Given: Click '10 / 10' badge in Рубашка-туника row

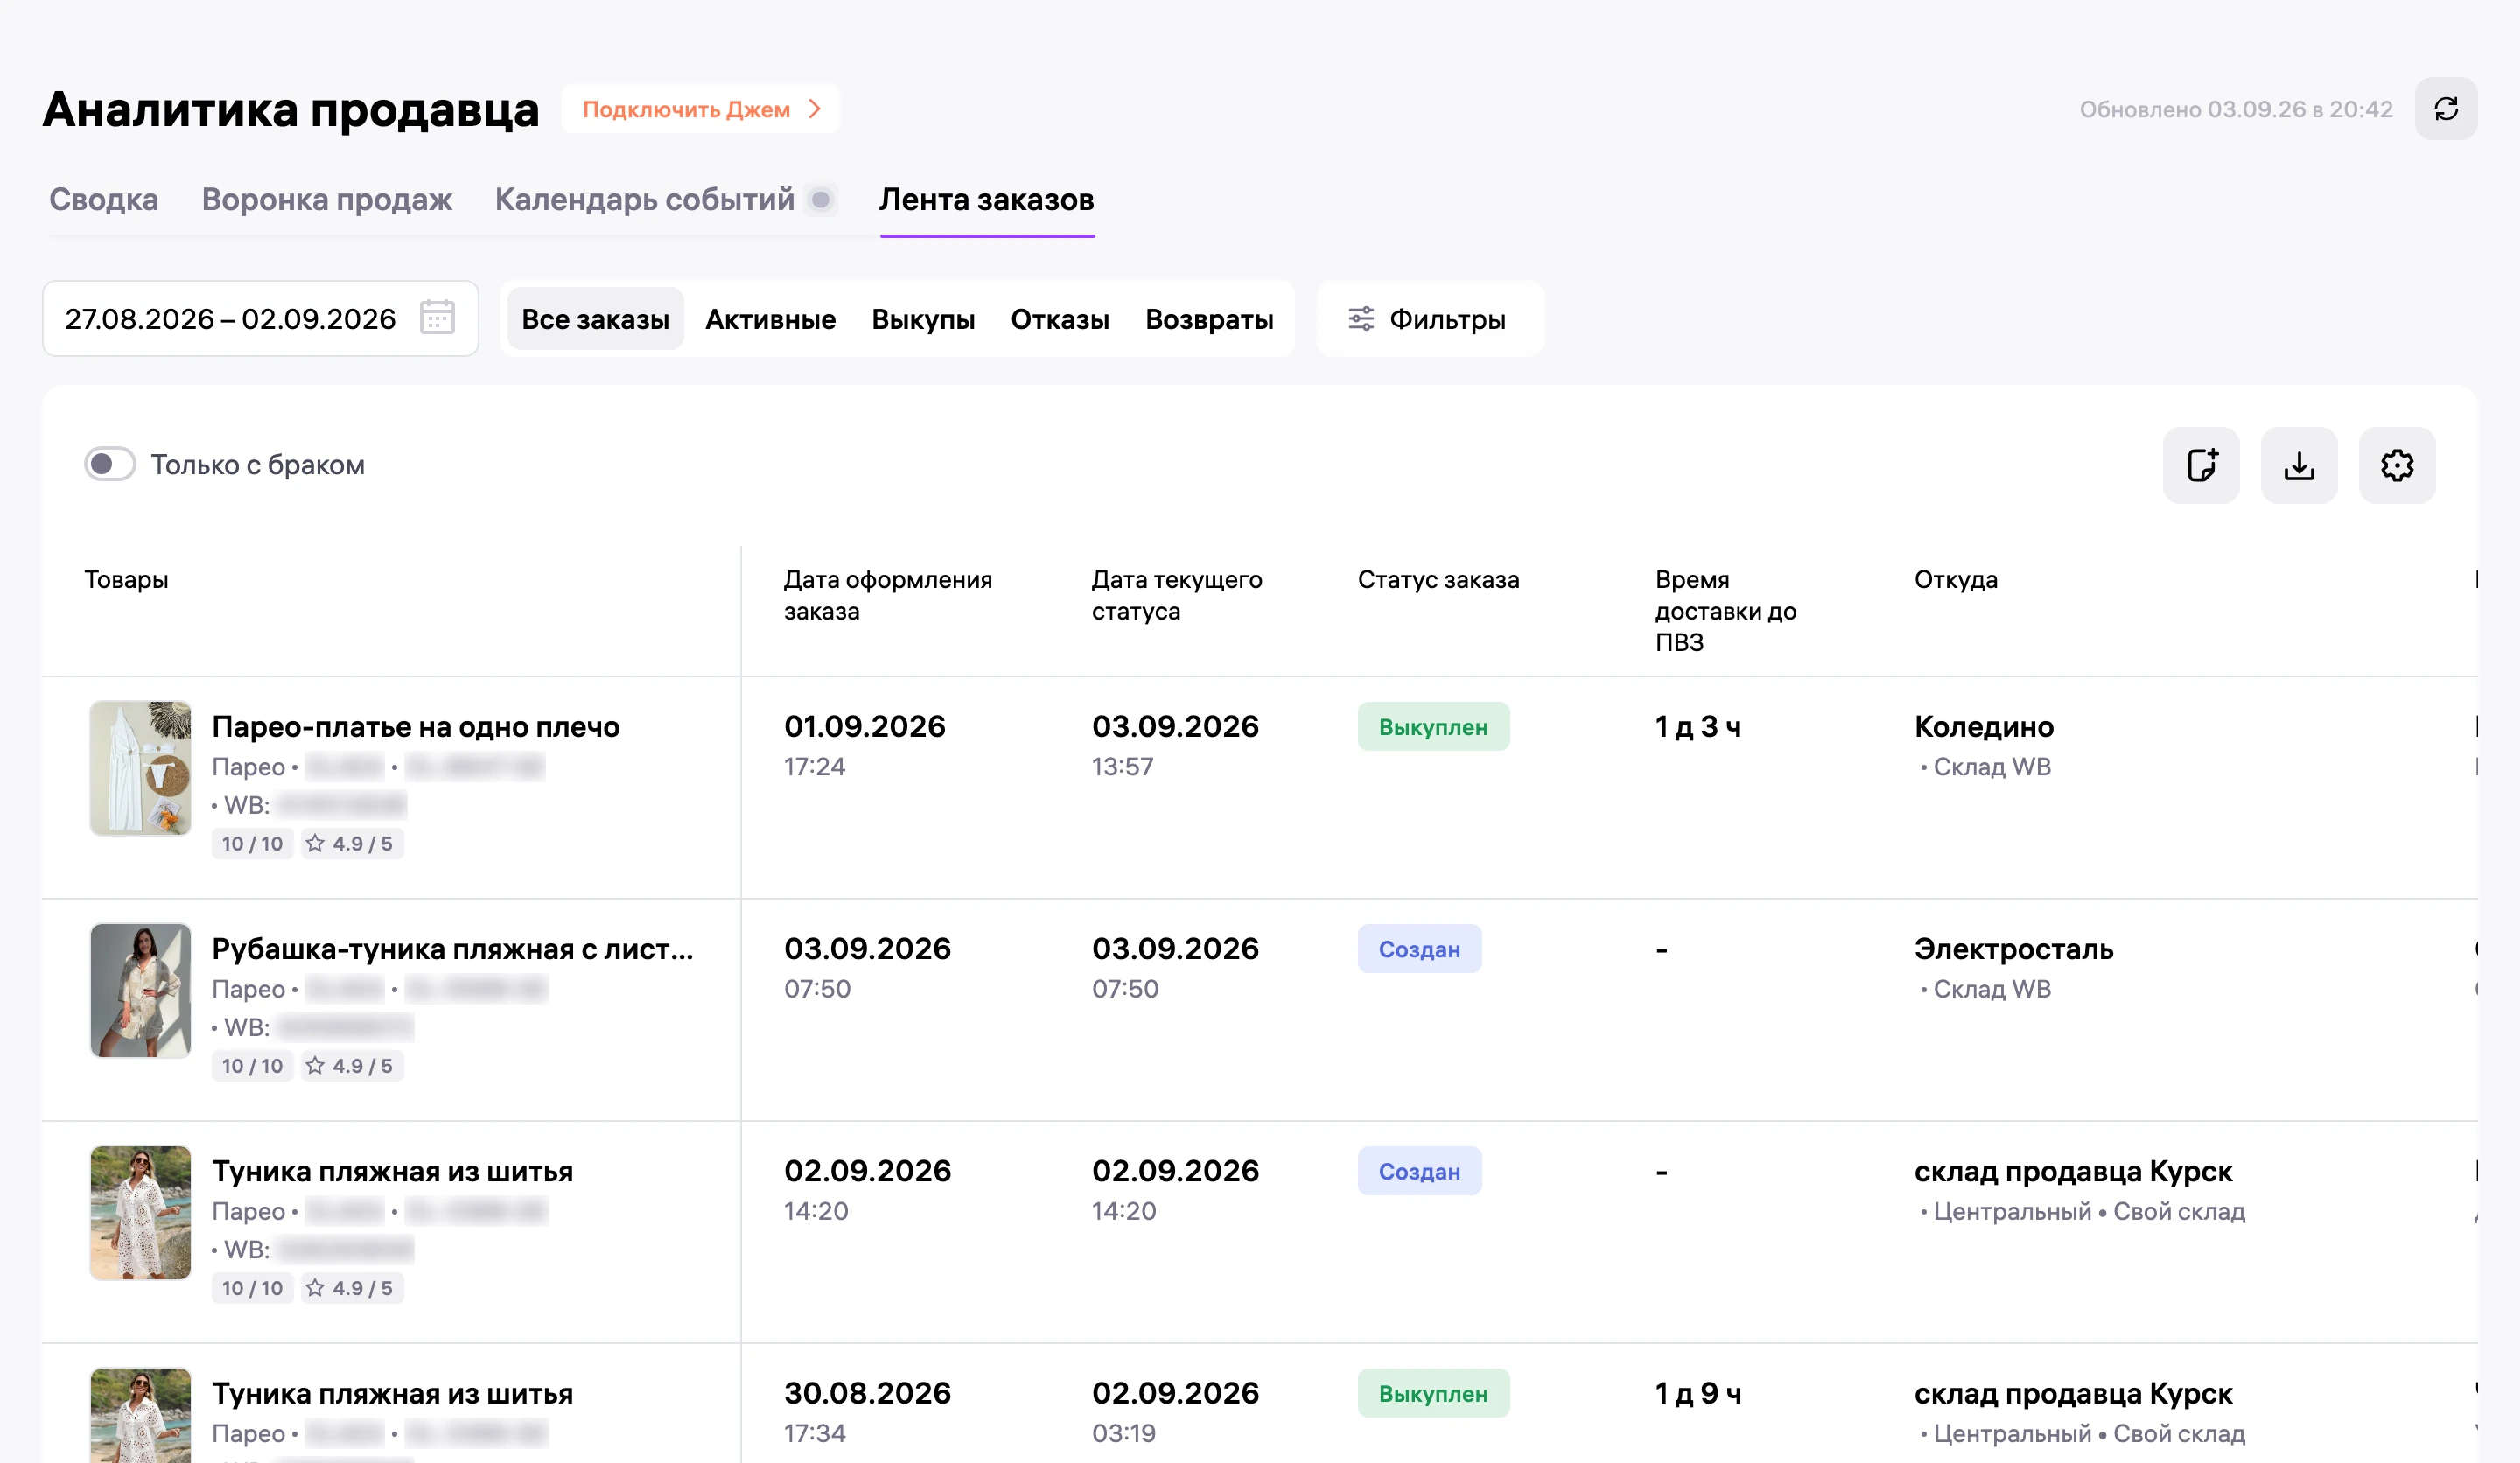Looking at the screenshot, I should click(x=252, y=1065).
